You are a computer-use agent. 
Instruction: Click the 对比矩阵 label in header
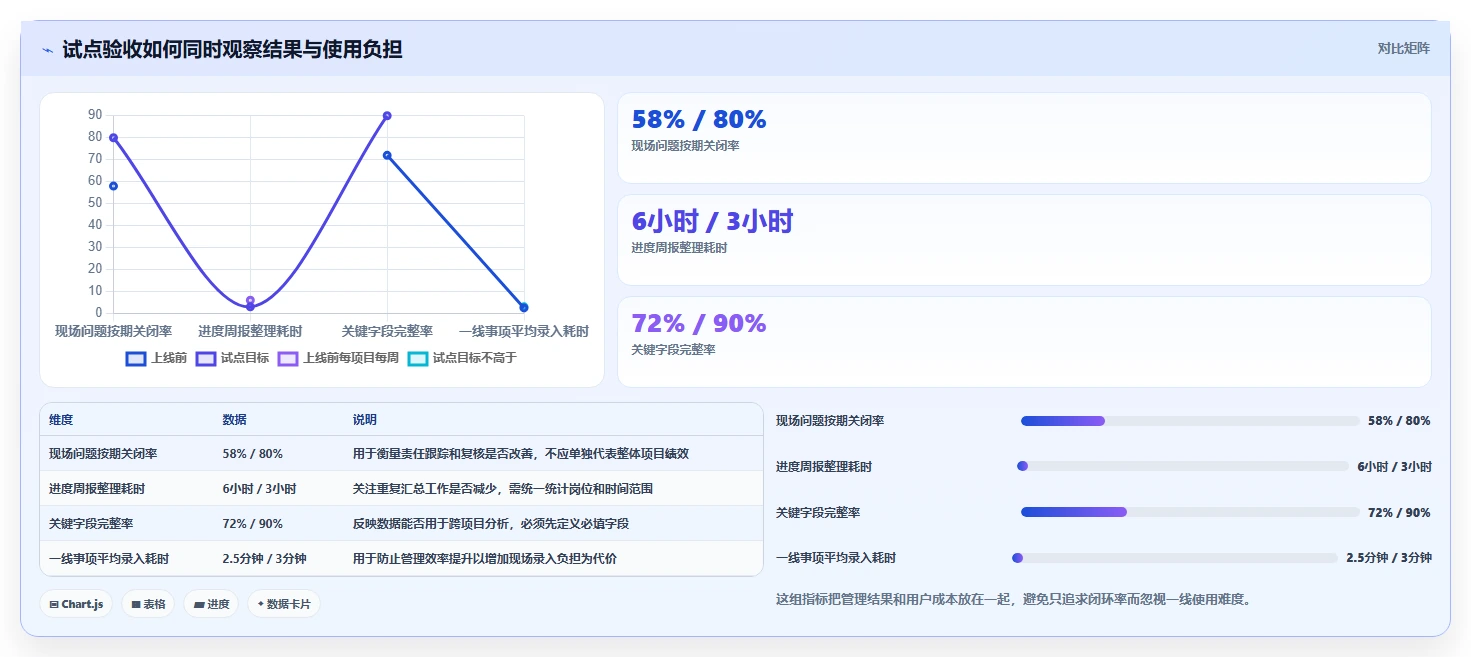tap(1404, 49)
